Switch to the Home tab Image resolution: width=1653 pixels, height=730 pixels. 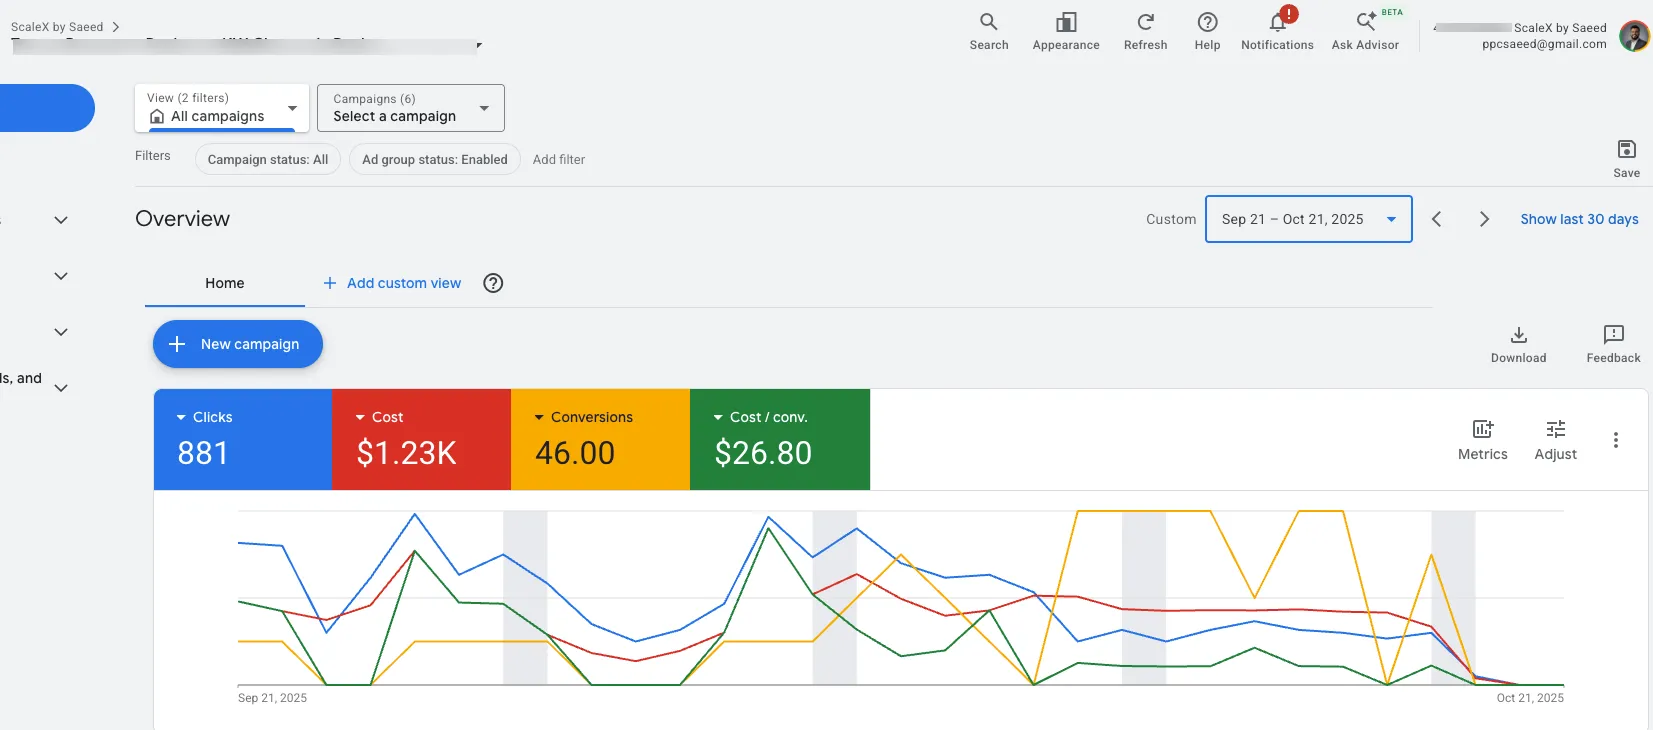coord(225,283)
